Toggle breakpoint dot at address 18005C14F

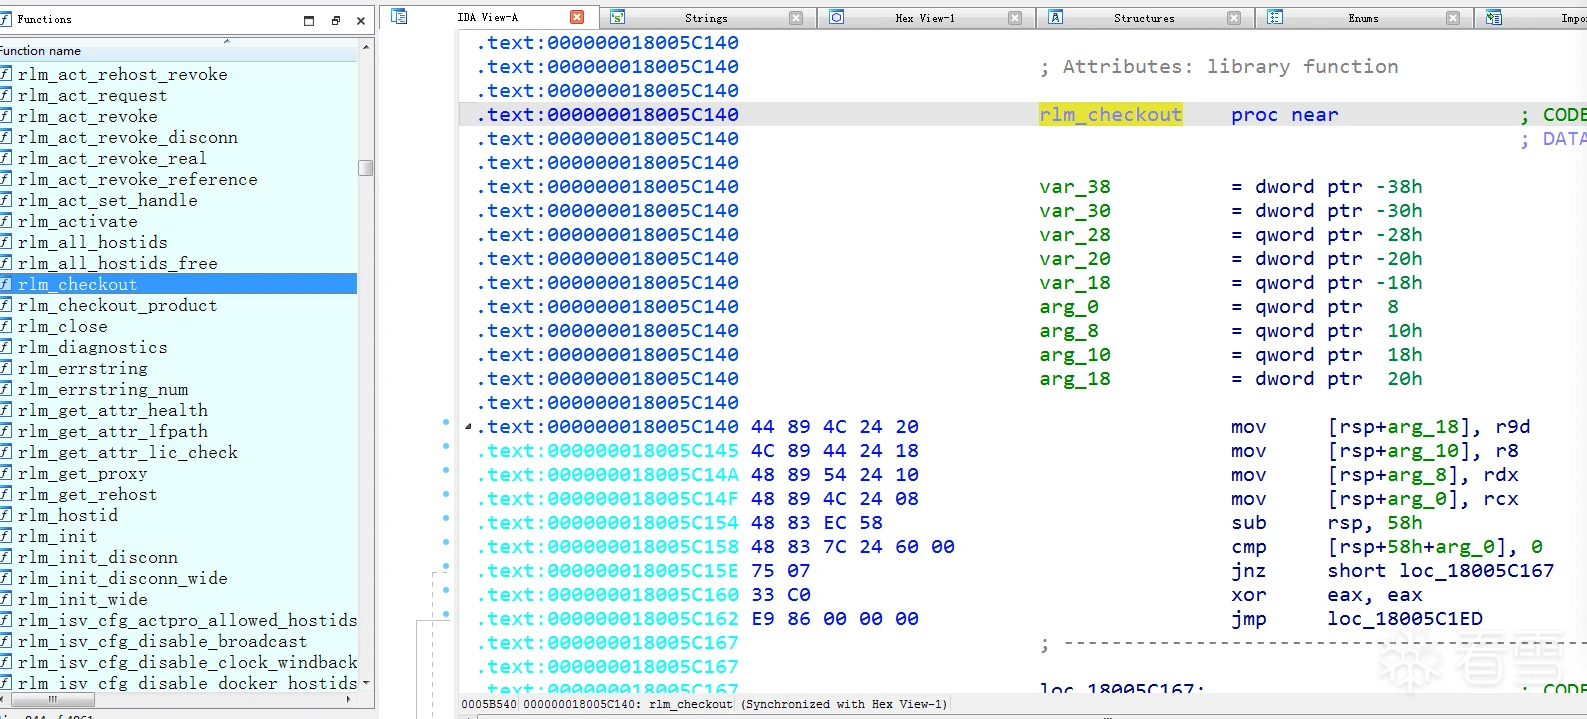click(446, 494)
